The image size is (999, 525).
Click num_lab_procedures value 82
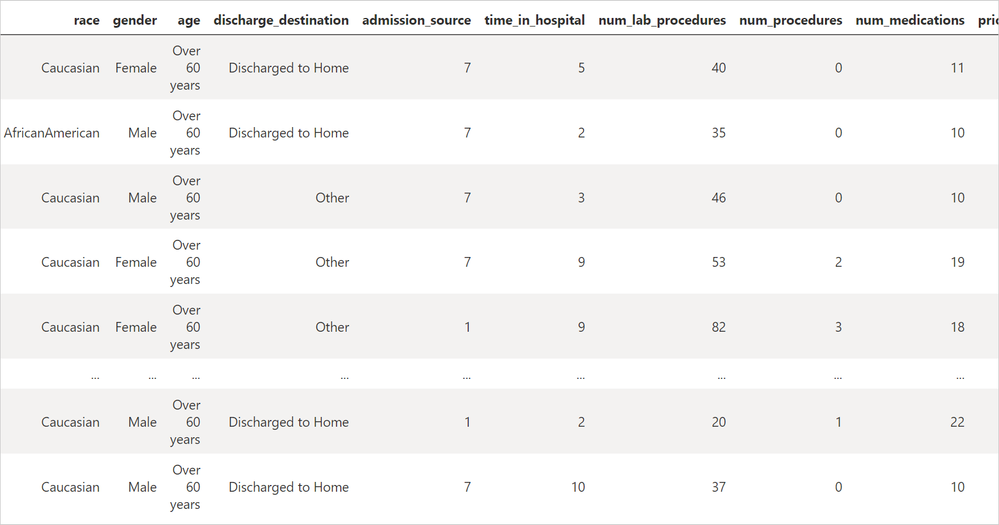[x=719, y=327]
